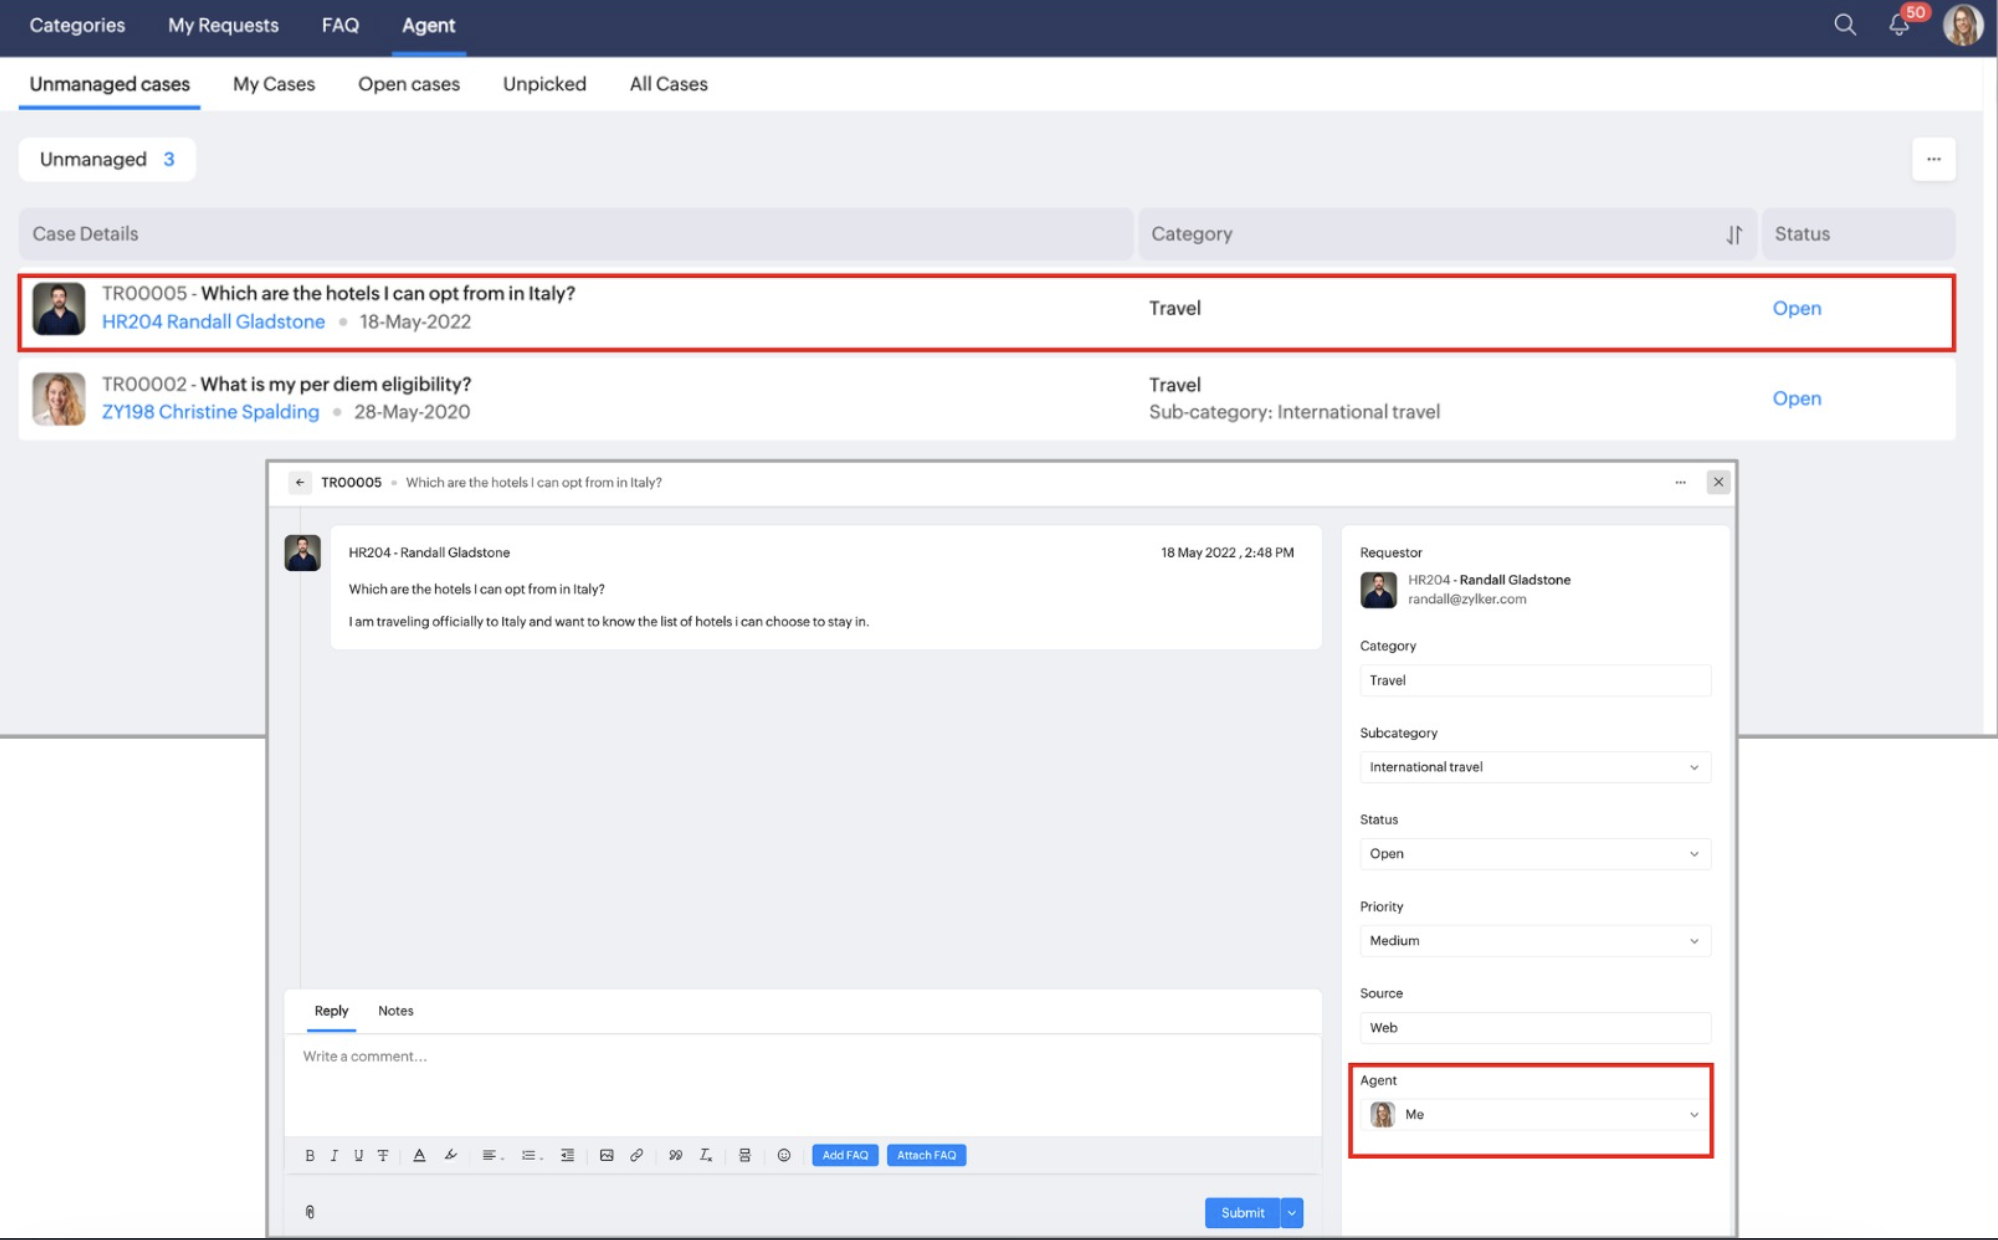
Task: Click the search magnifier icon
Action: point(1844,25)
